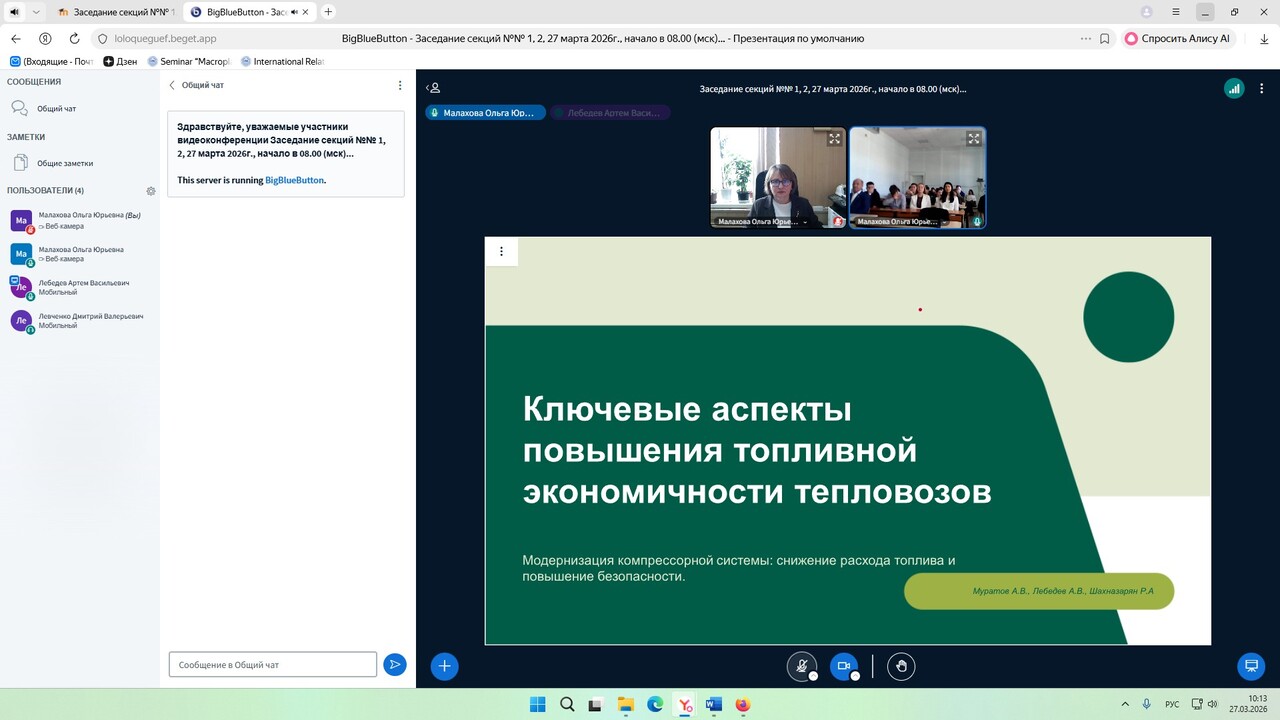This screenshot has width=1280, height=720.
Task: Raise hand using the hand icon
Action: click(901, 666)
